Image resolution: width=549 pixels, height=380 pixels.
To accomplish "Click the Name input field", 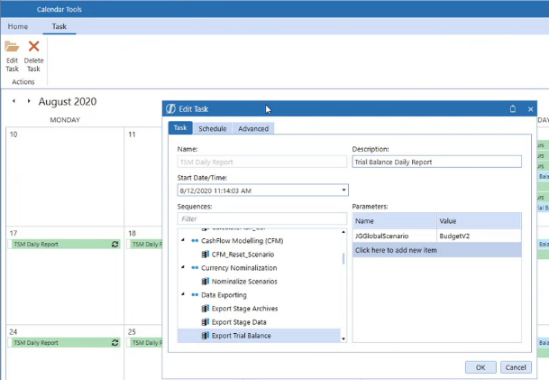I will point(262,162).
